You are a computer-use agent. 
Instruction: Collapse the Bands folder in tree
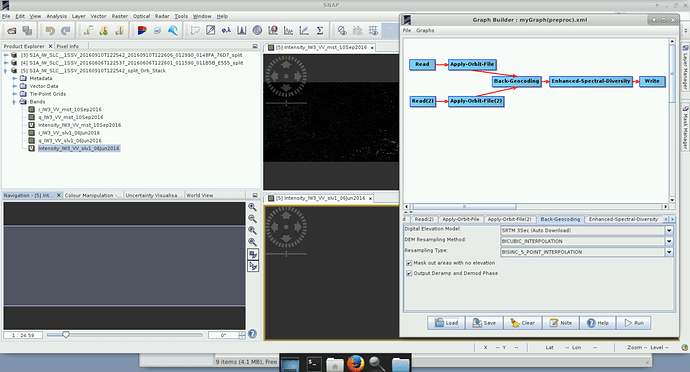click(14, 102)
